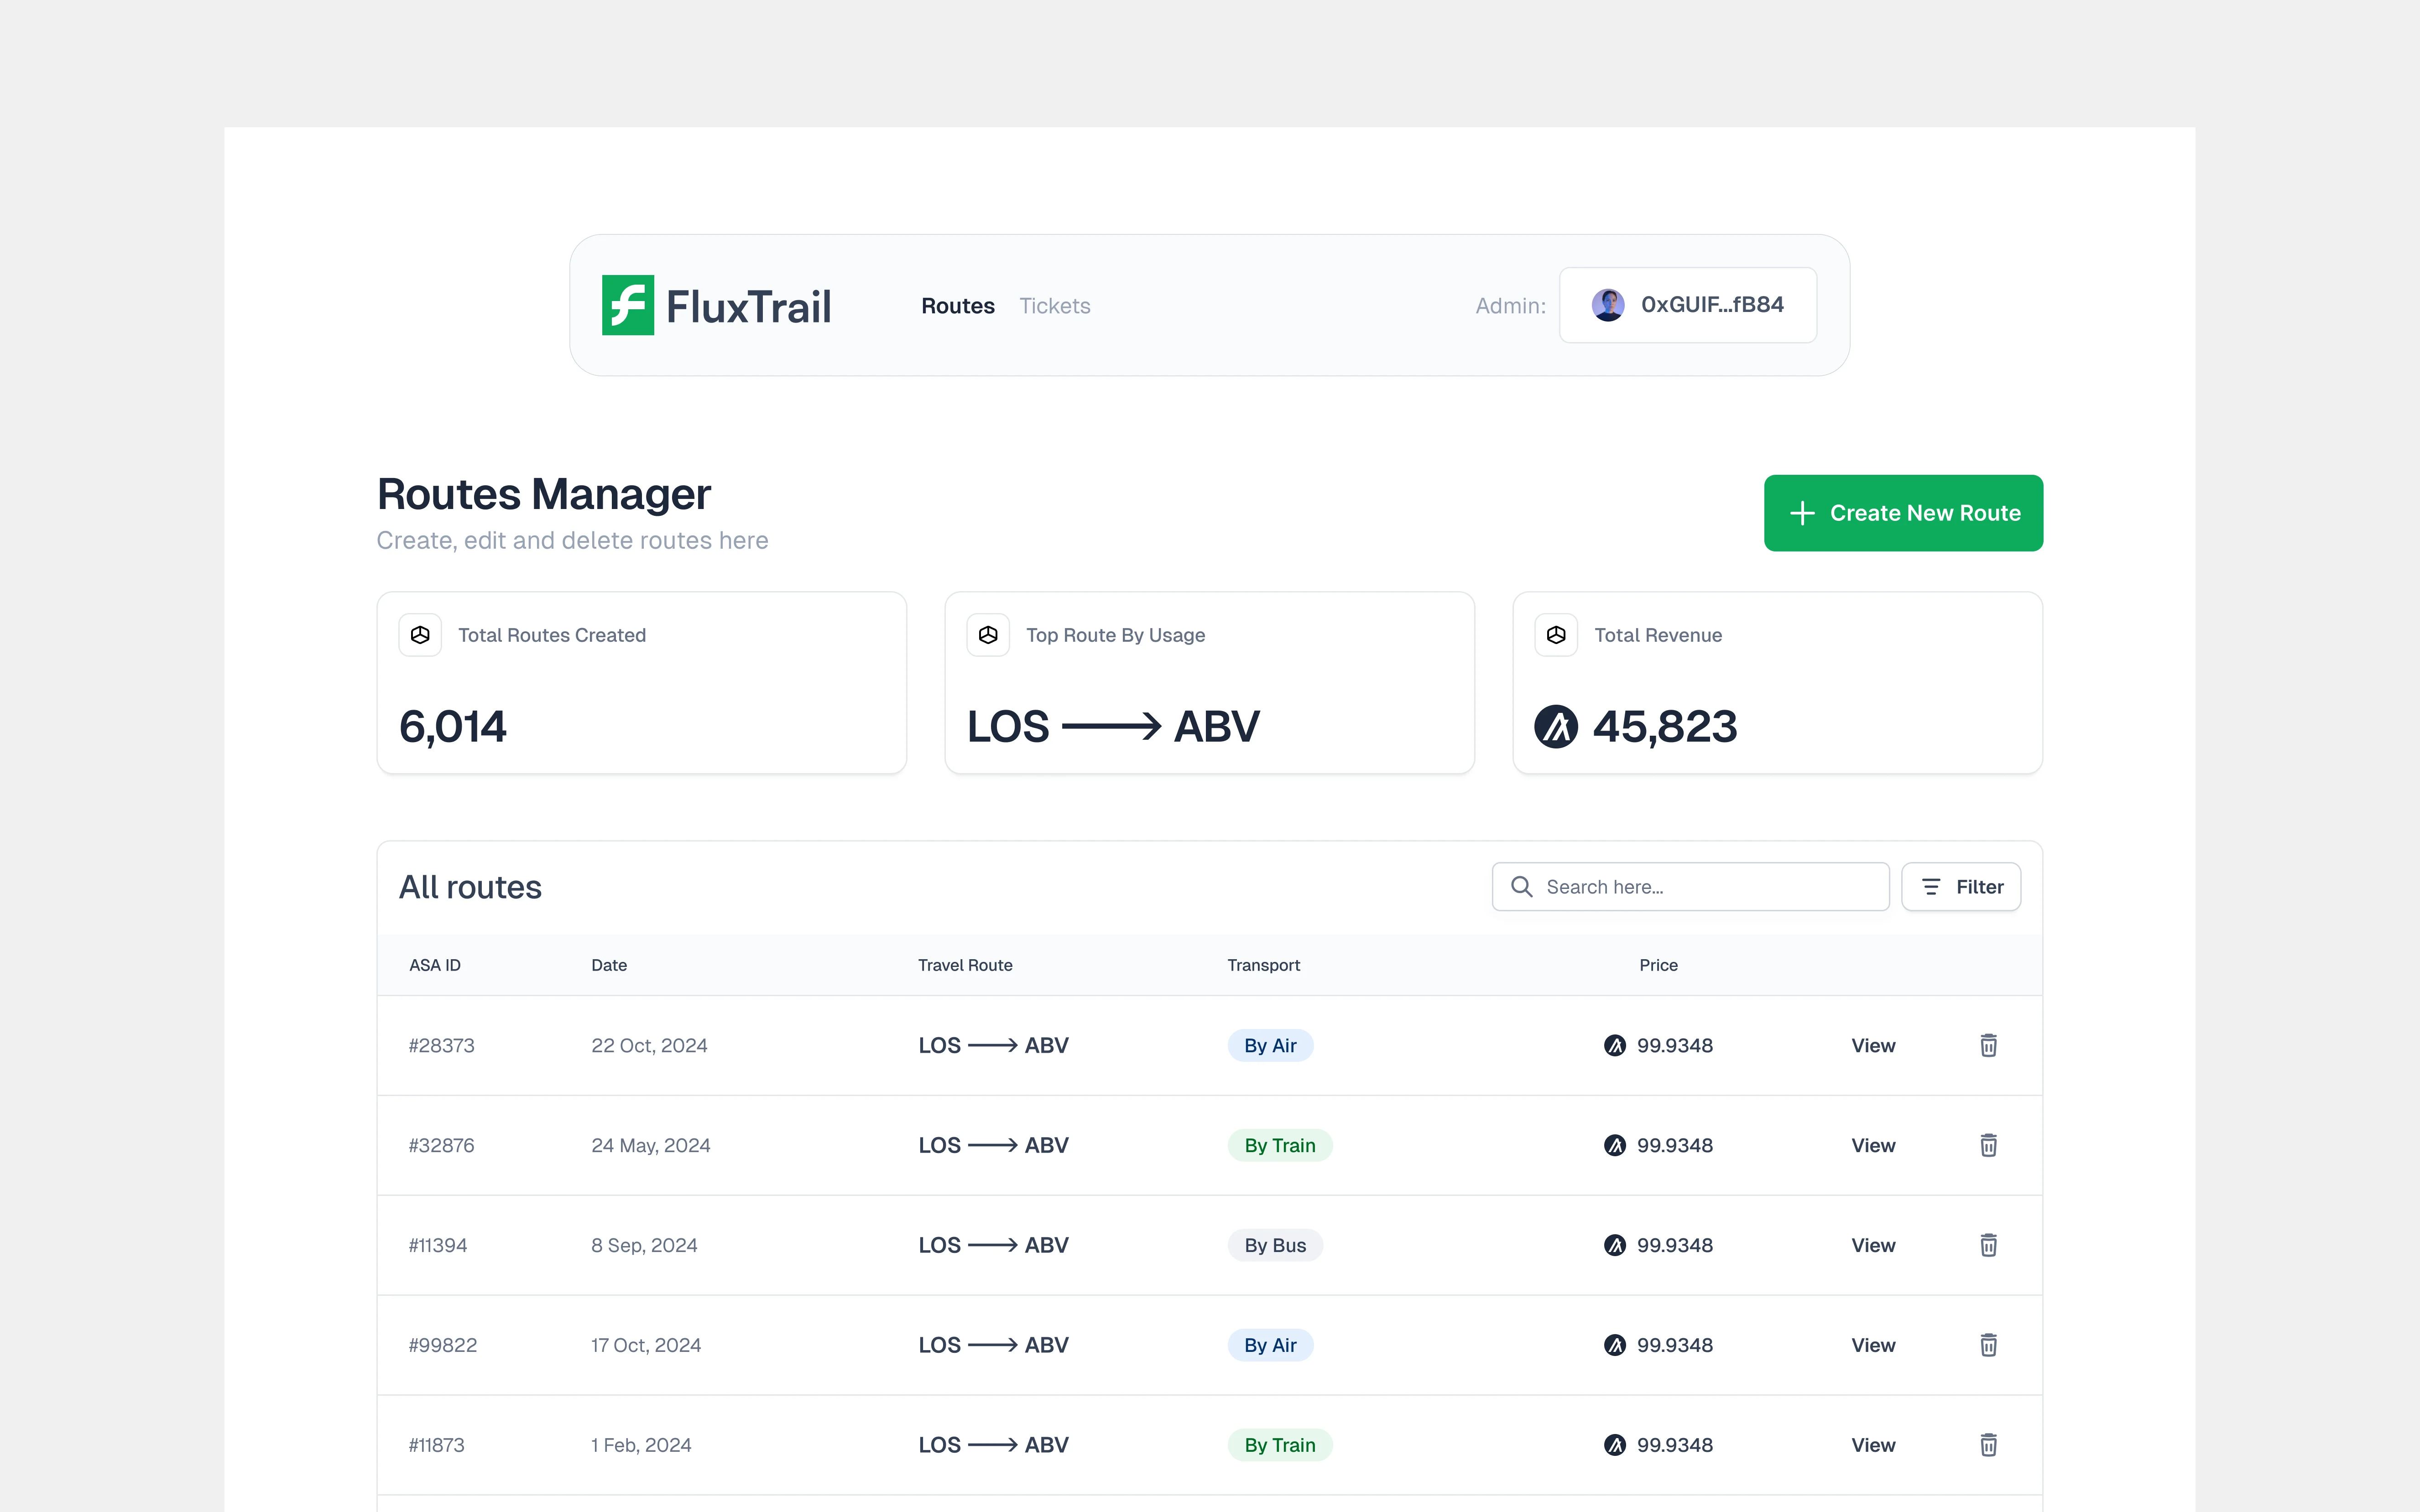The image size is (2420, 1512).
Task: Open the Filter options
Action: [x=1960, y=887]
